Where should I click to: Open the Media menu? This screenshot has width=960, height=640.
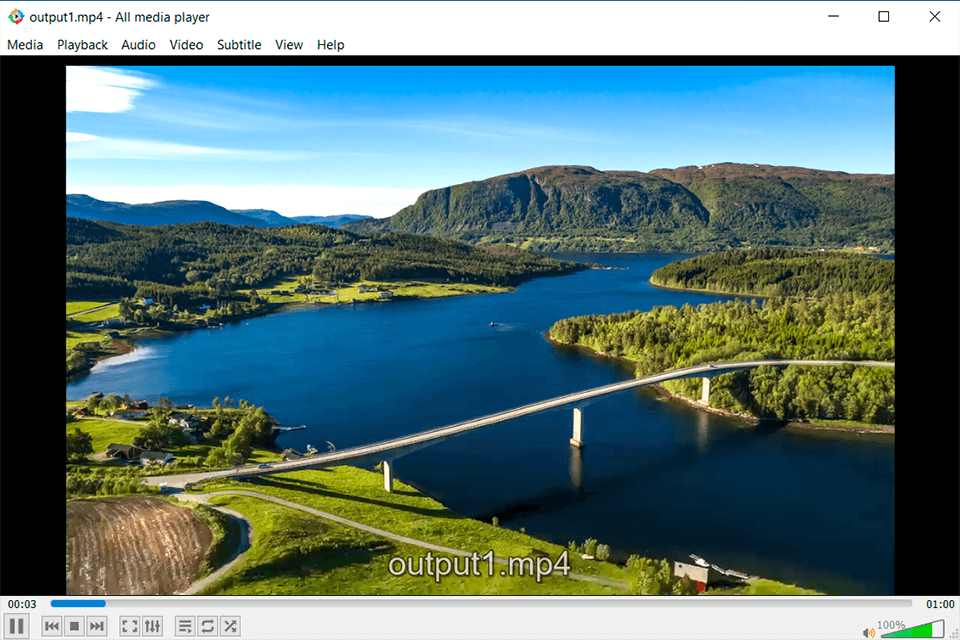tap(25, 45)
